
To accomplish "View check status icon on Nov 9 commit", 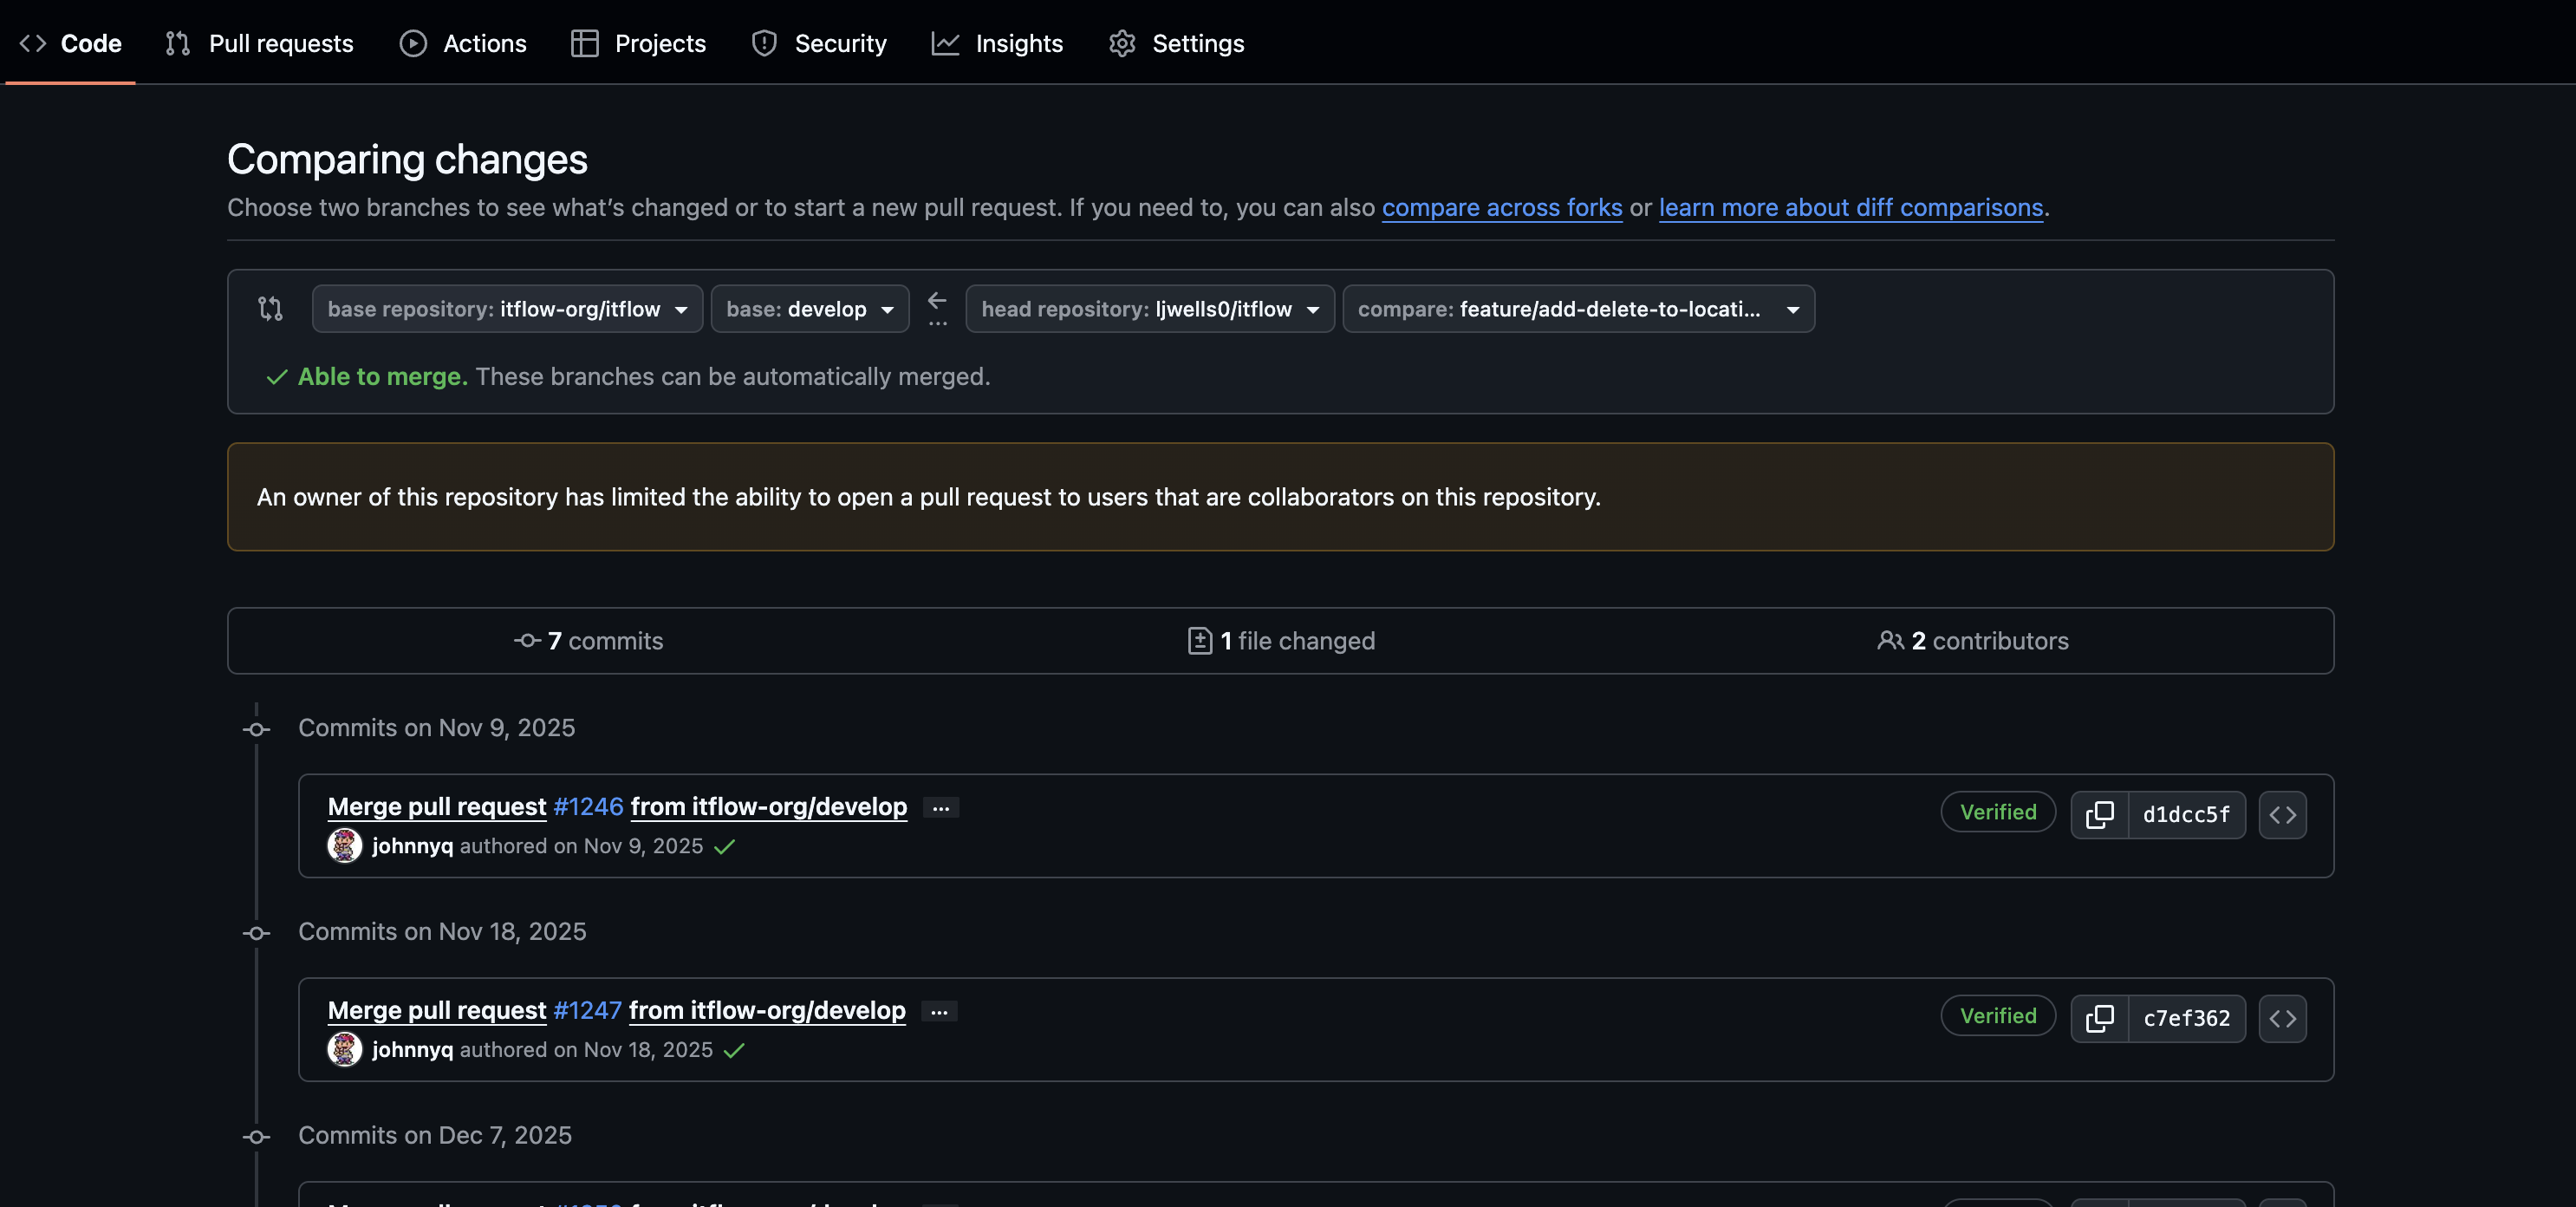I will [725, 847].
